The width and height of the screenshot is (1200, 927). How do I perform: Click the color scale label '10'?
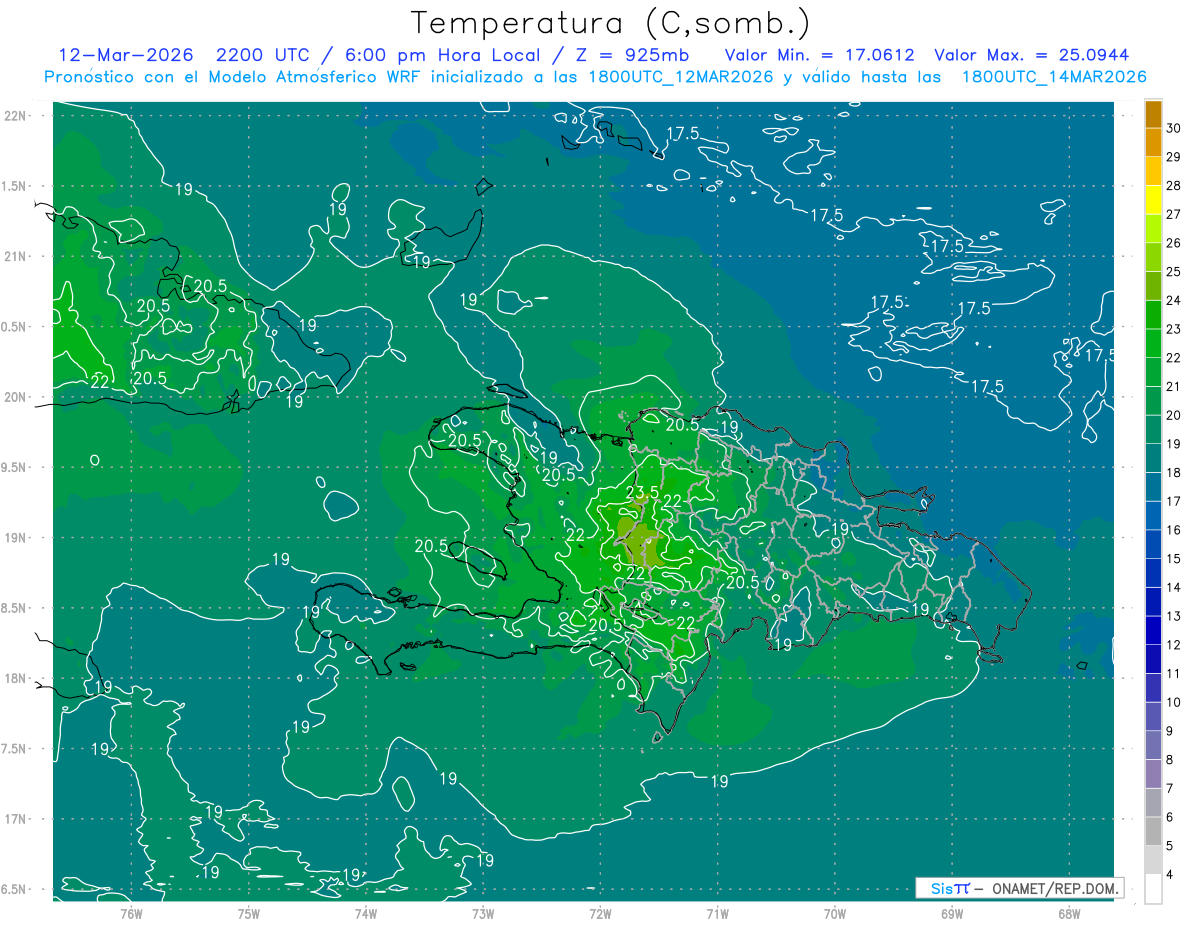coord(1173,702)
